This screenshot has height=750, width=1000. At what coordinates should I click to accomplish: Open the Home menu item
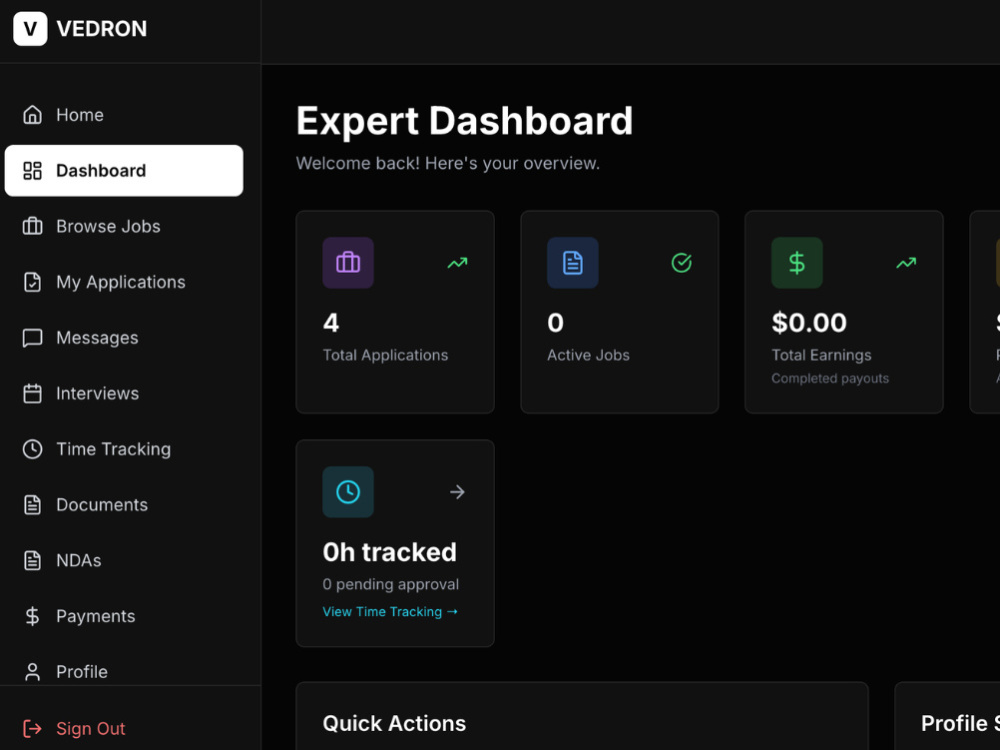click(x=124, y=115)
